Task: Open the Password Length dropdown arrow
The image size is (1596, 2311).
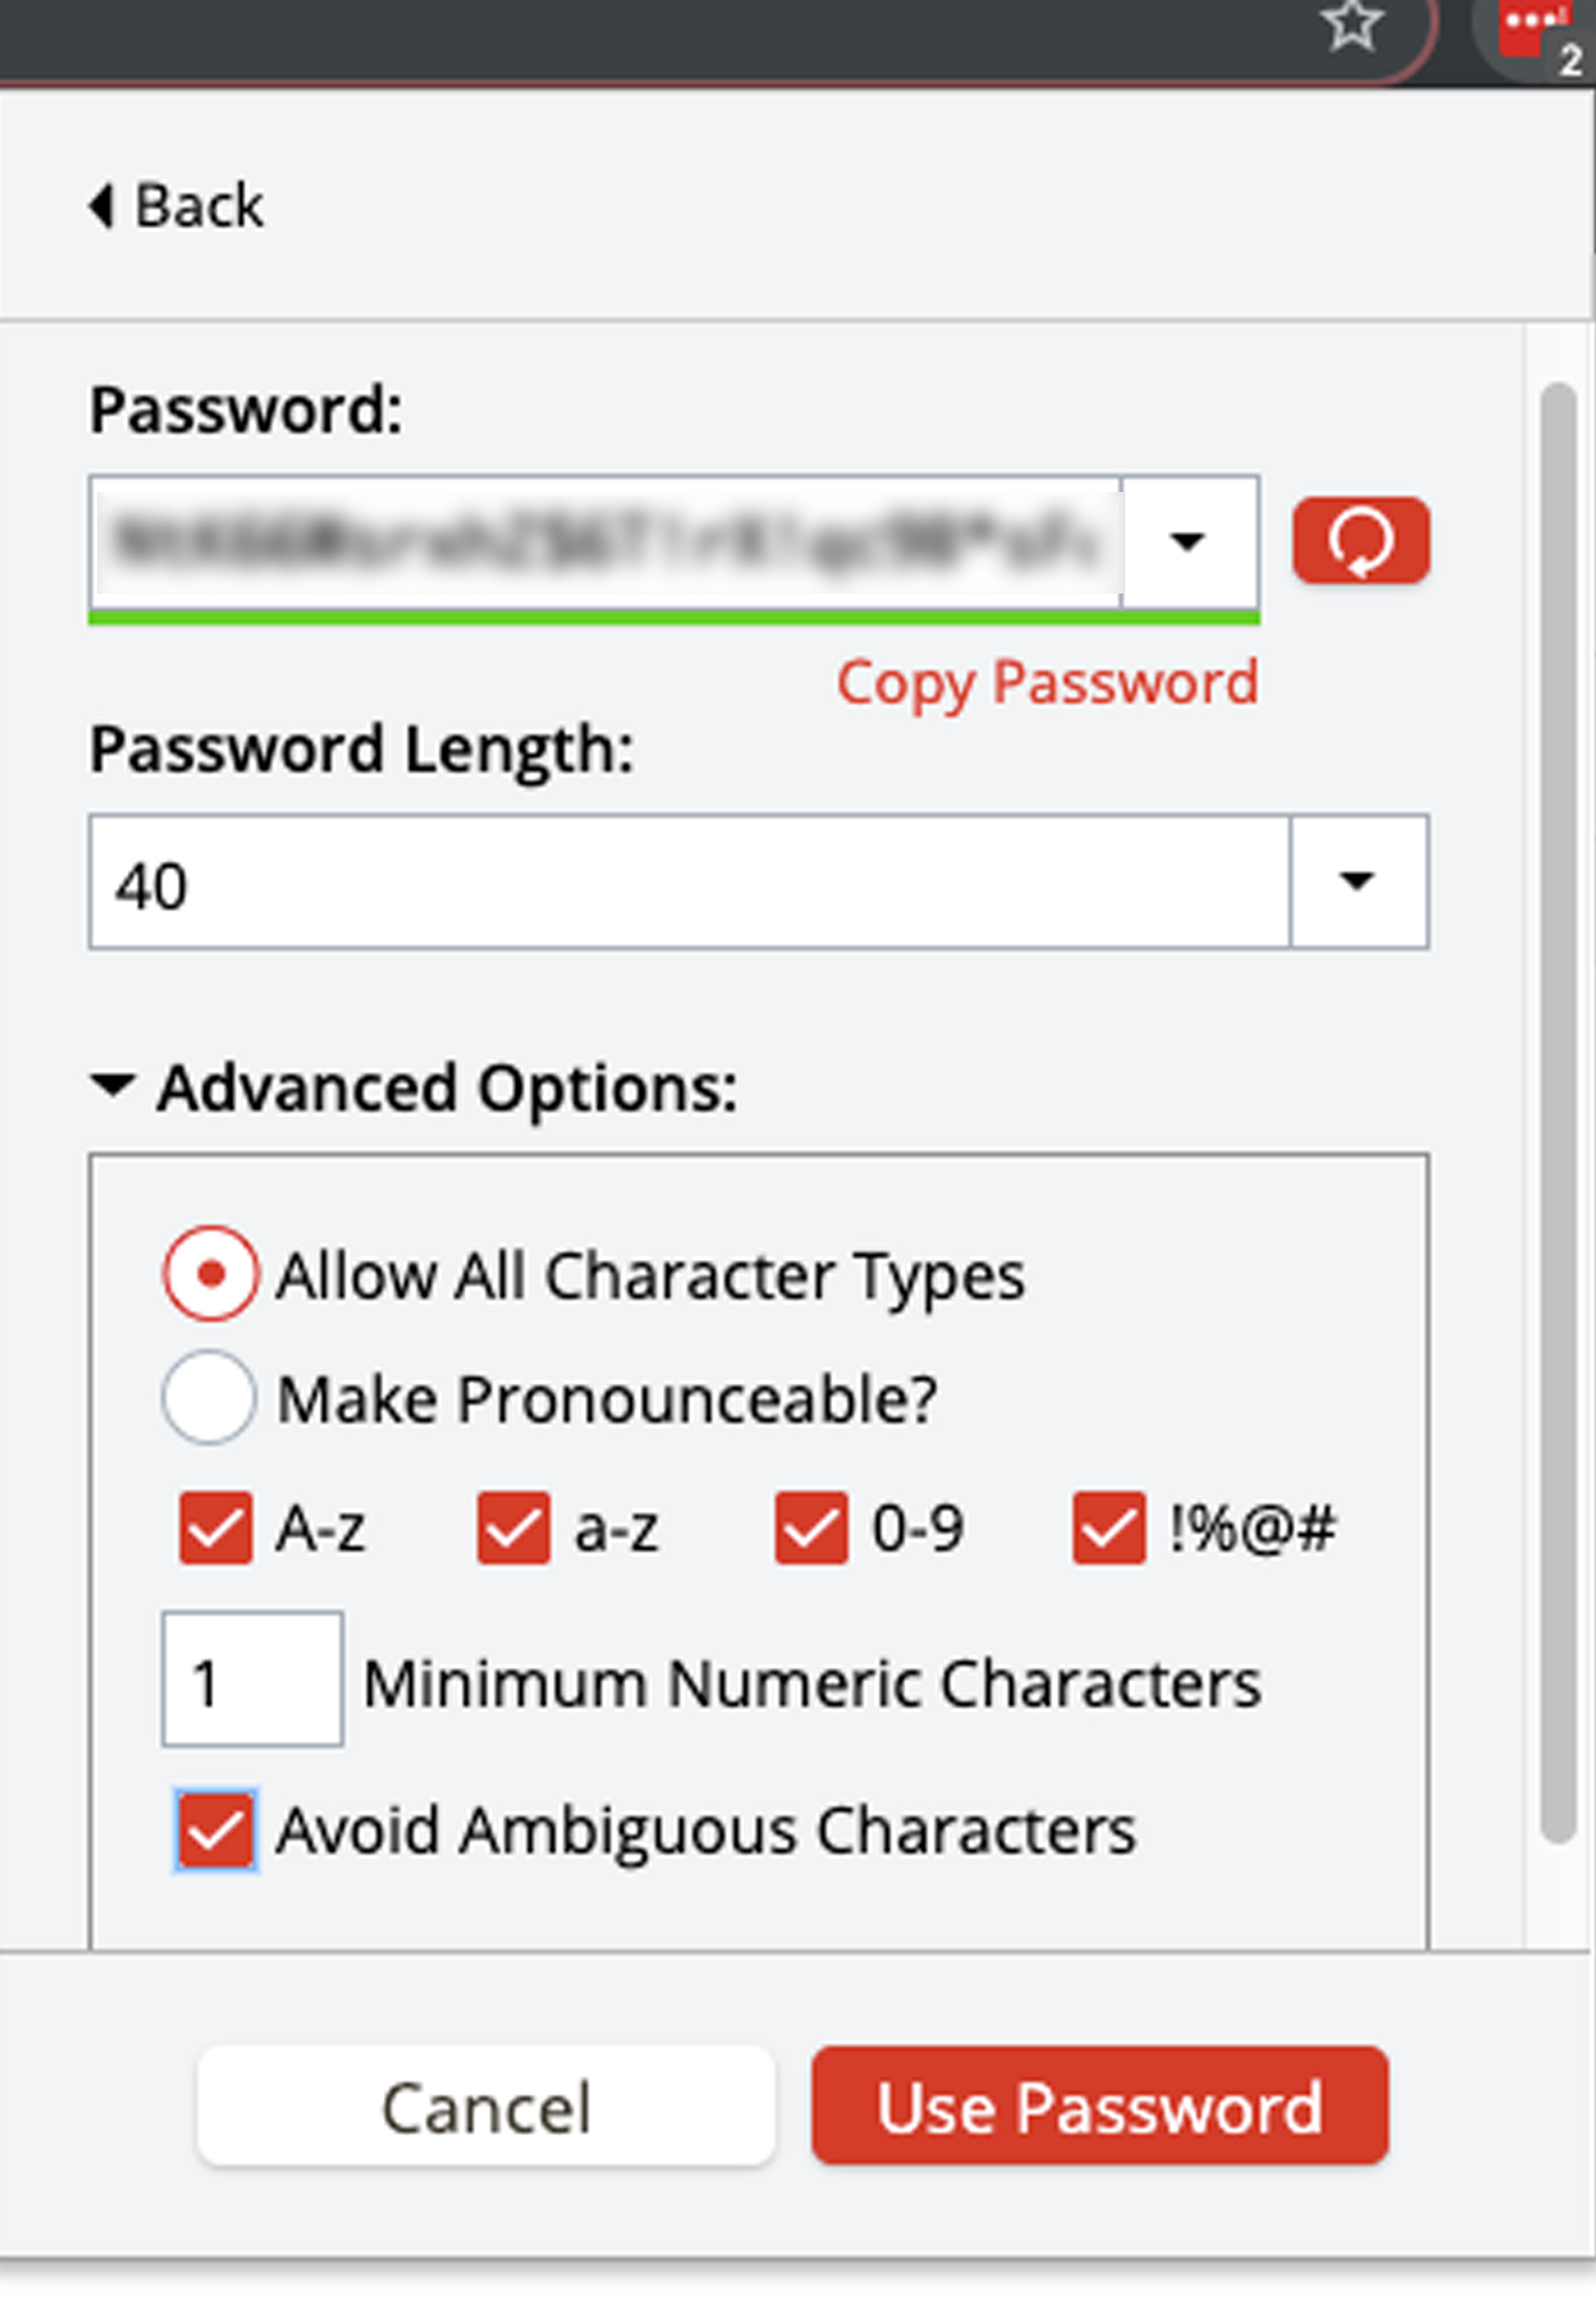Action: (x=1357, y=881)
